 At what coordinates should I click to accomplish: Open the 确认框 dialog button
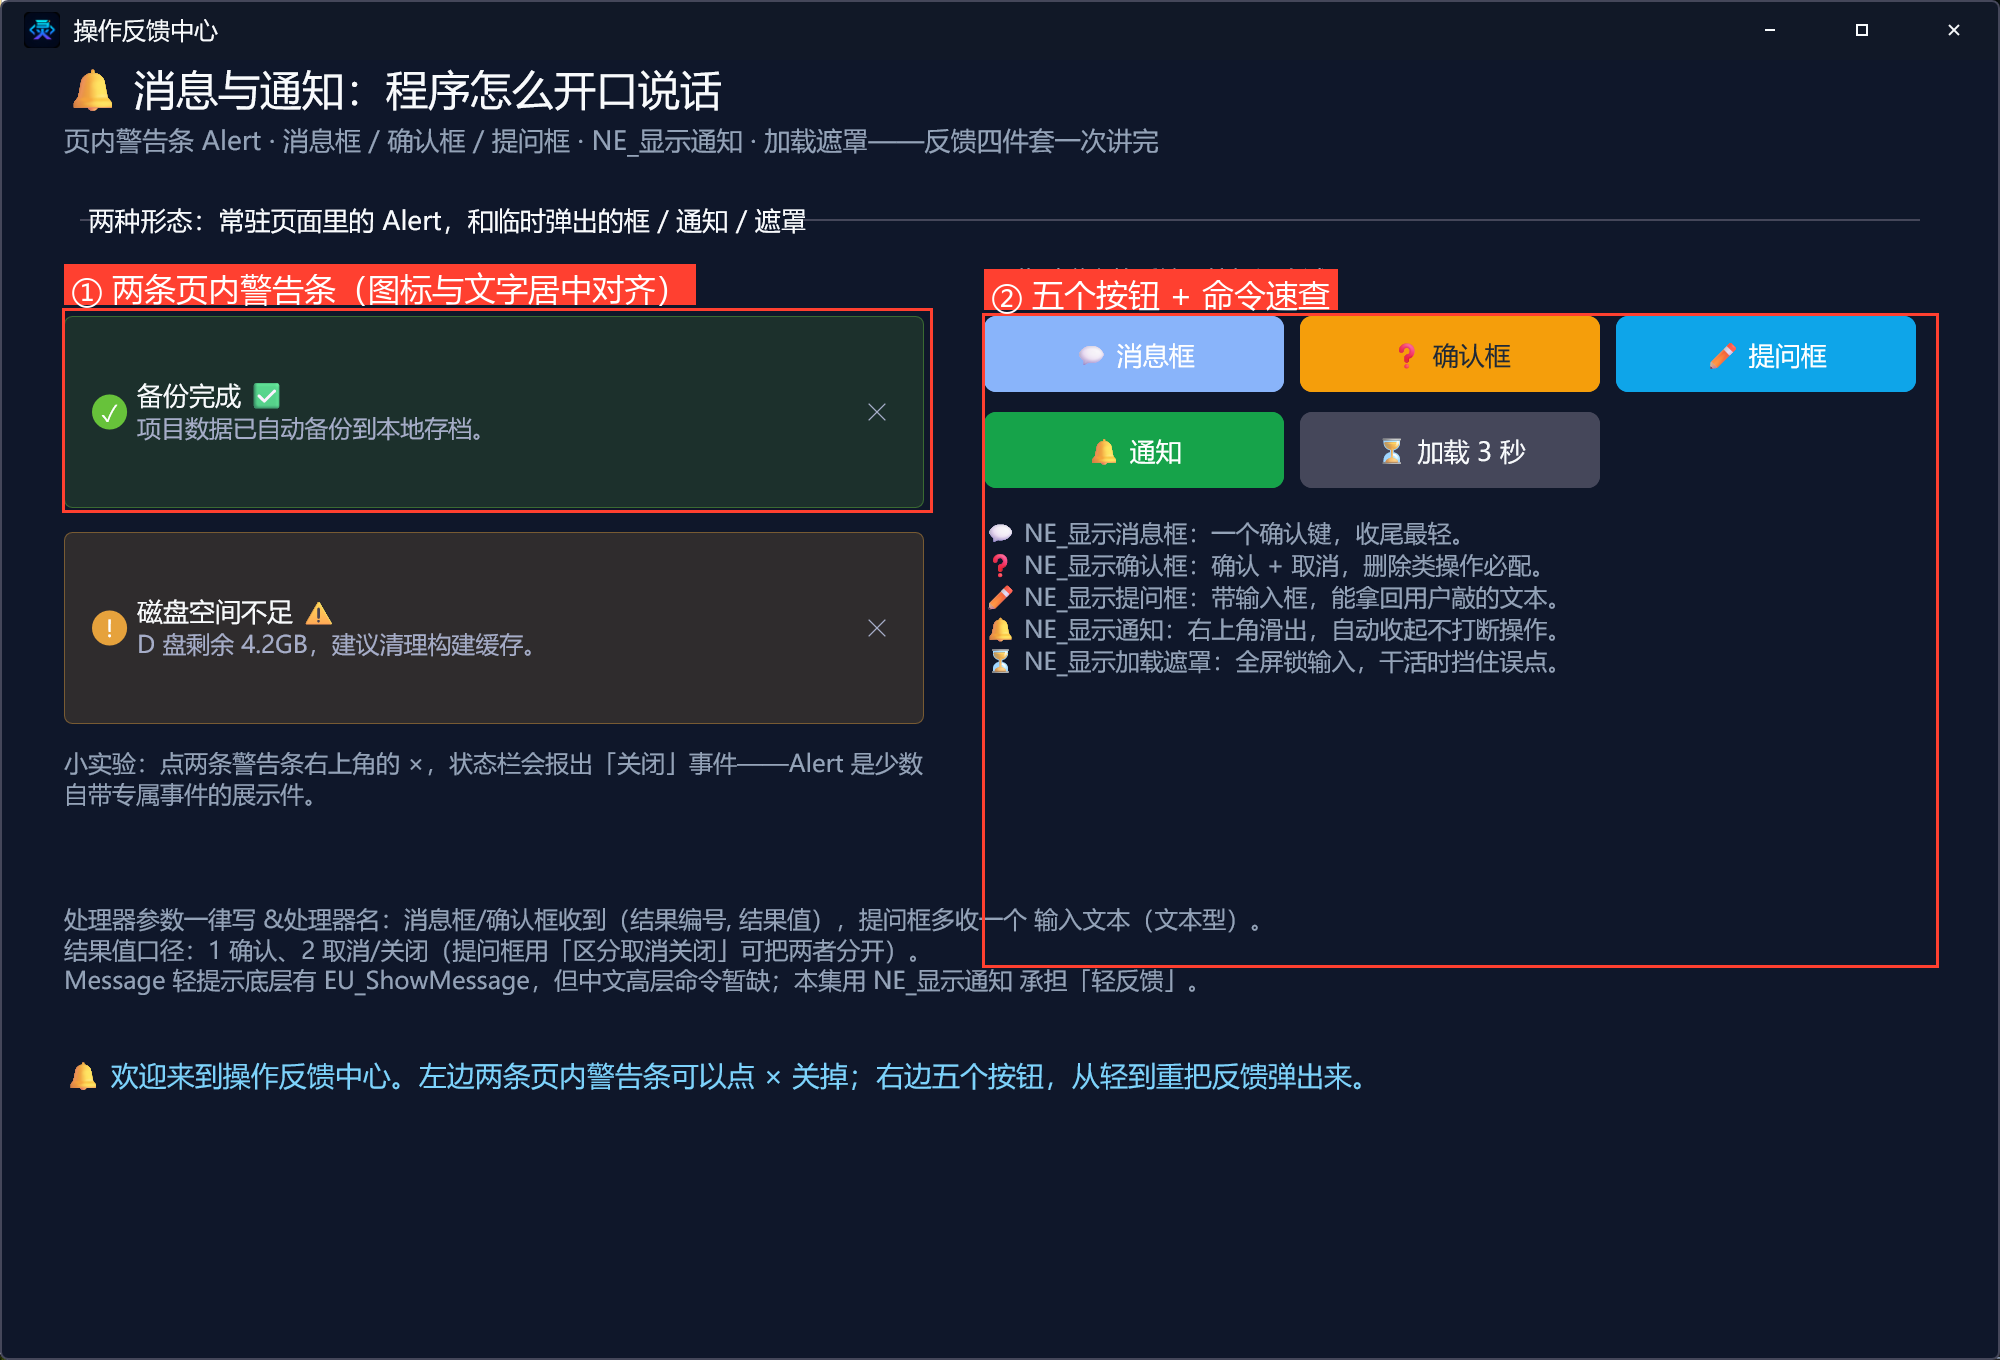pos(1449,355)
